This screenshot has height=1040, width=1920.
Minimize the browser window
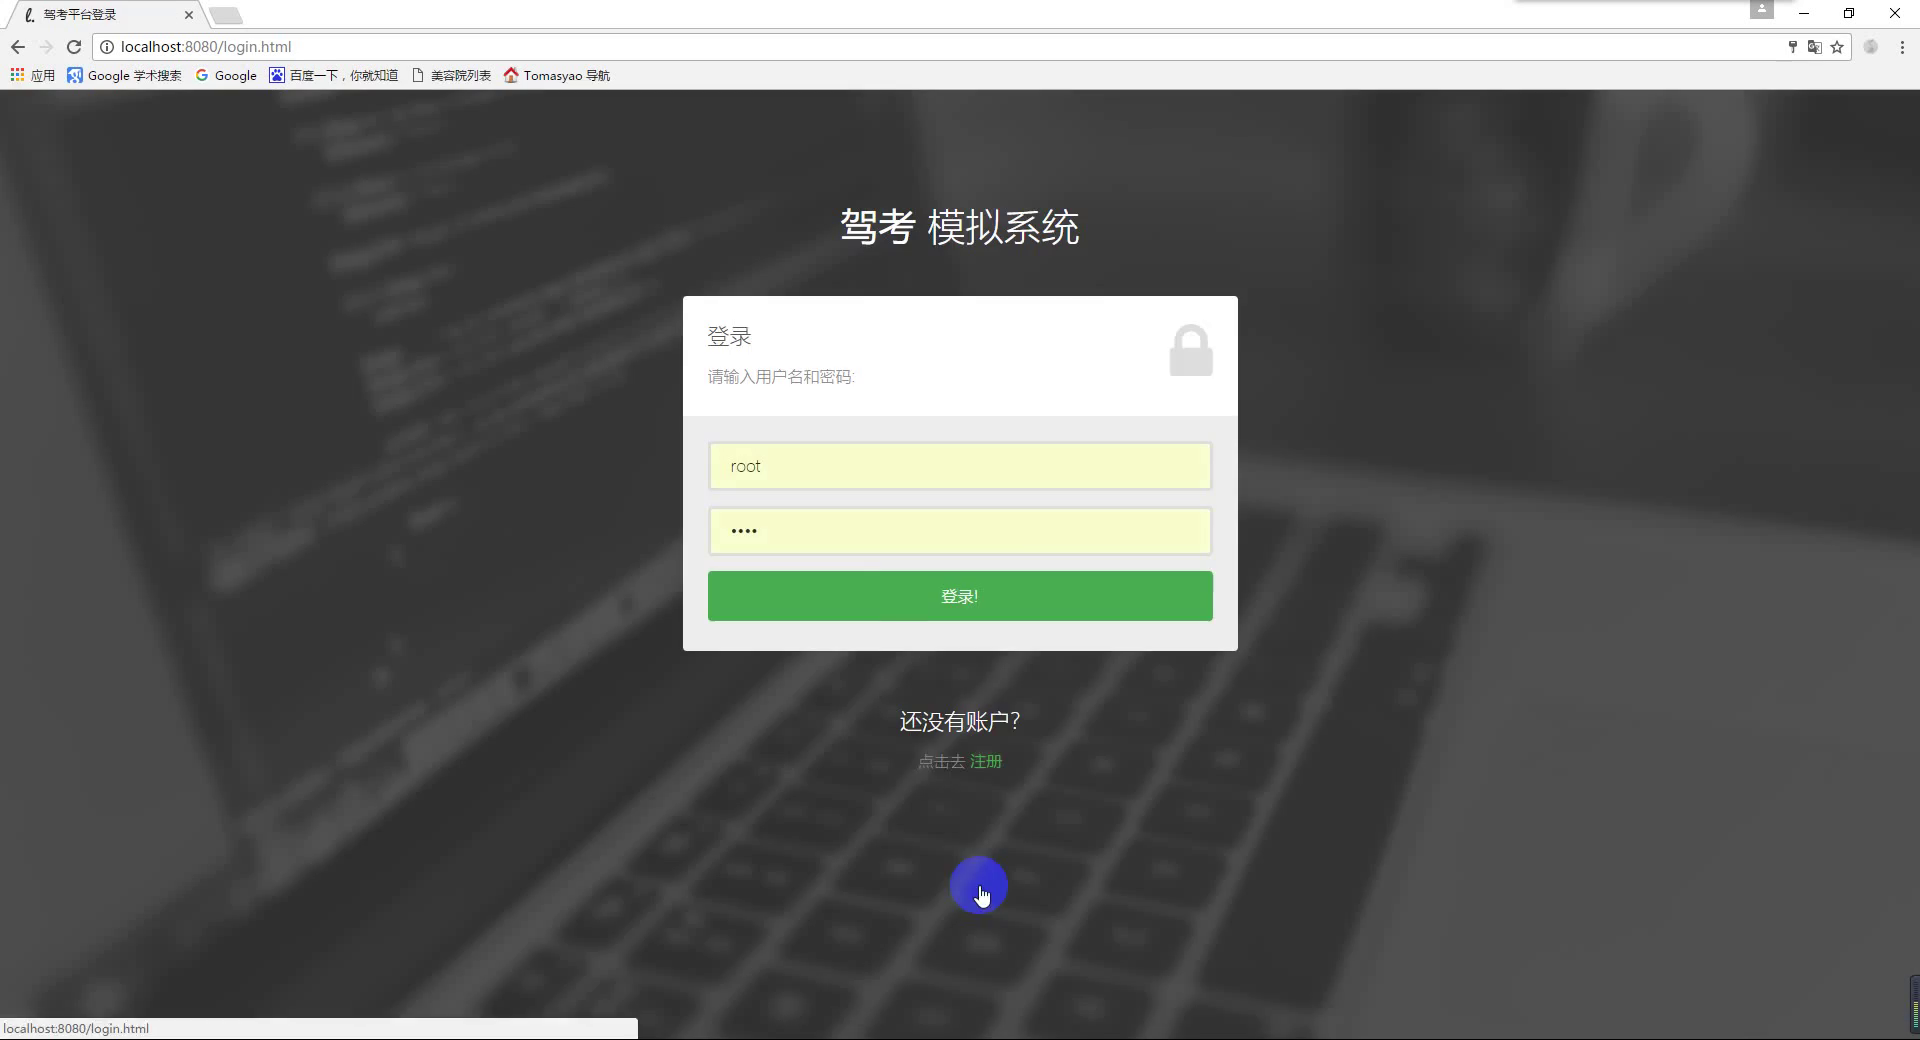1804,13
